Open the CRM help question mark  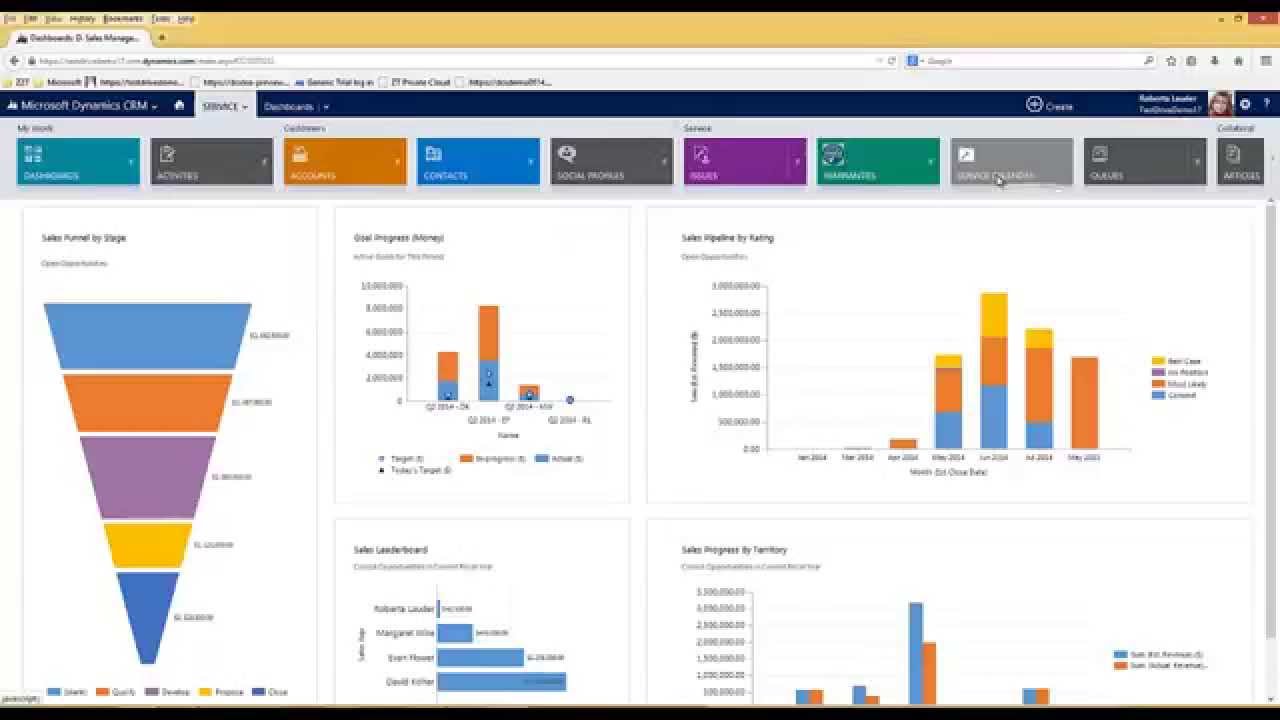pos(1266,104)
